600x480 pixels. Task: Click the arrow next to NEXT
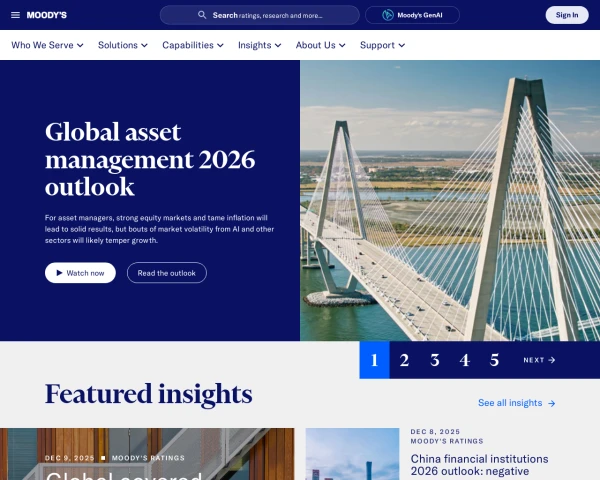551,360
